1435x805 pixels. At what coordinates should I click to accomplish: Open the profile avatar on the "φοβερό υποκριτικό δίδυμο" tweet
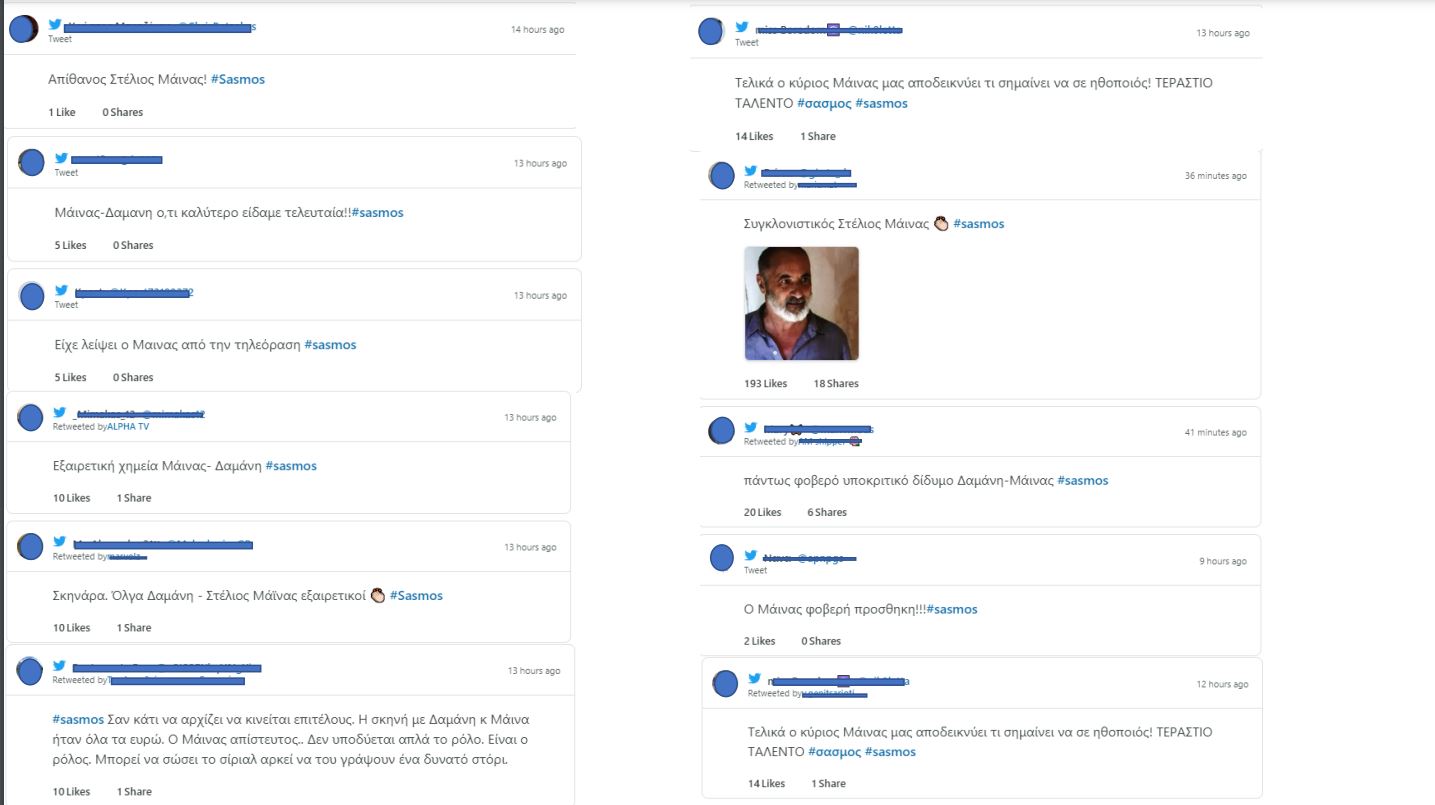click(x=722, y=432)
